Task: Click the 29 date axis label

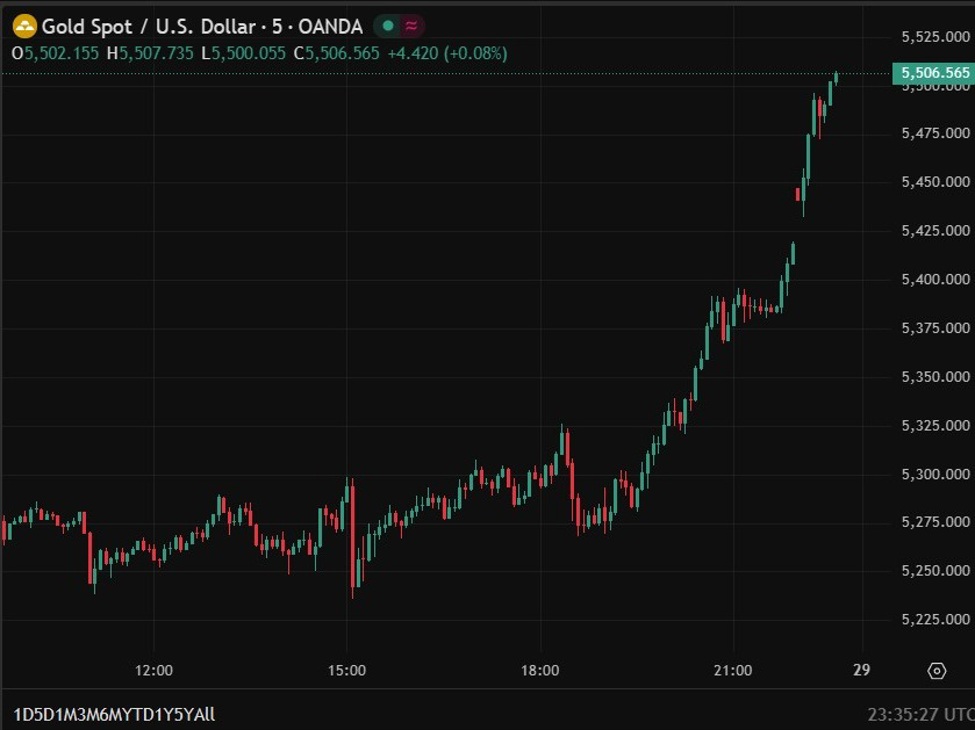Action: (861, 670)
